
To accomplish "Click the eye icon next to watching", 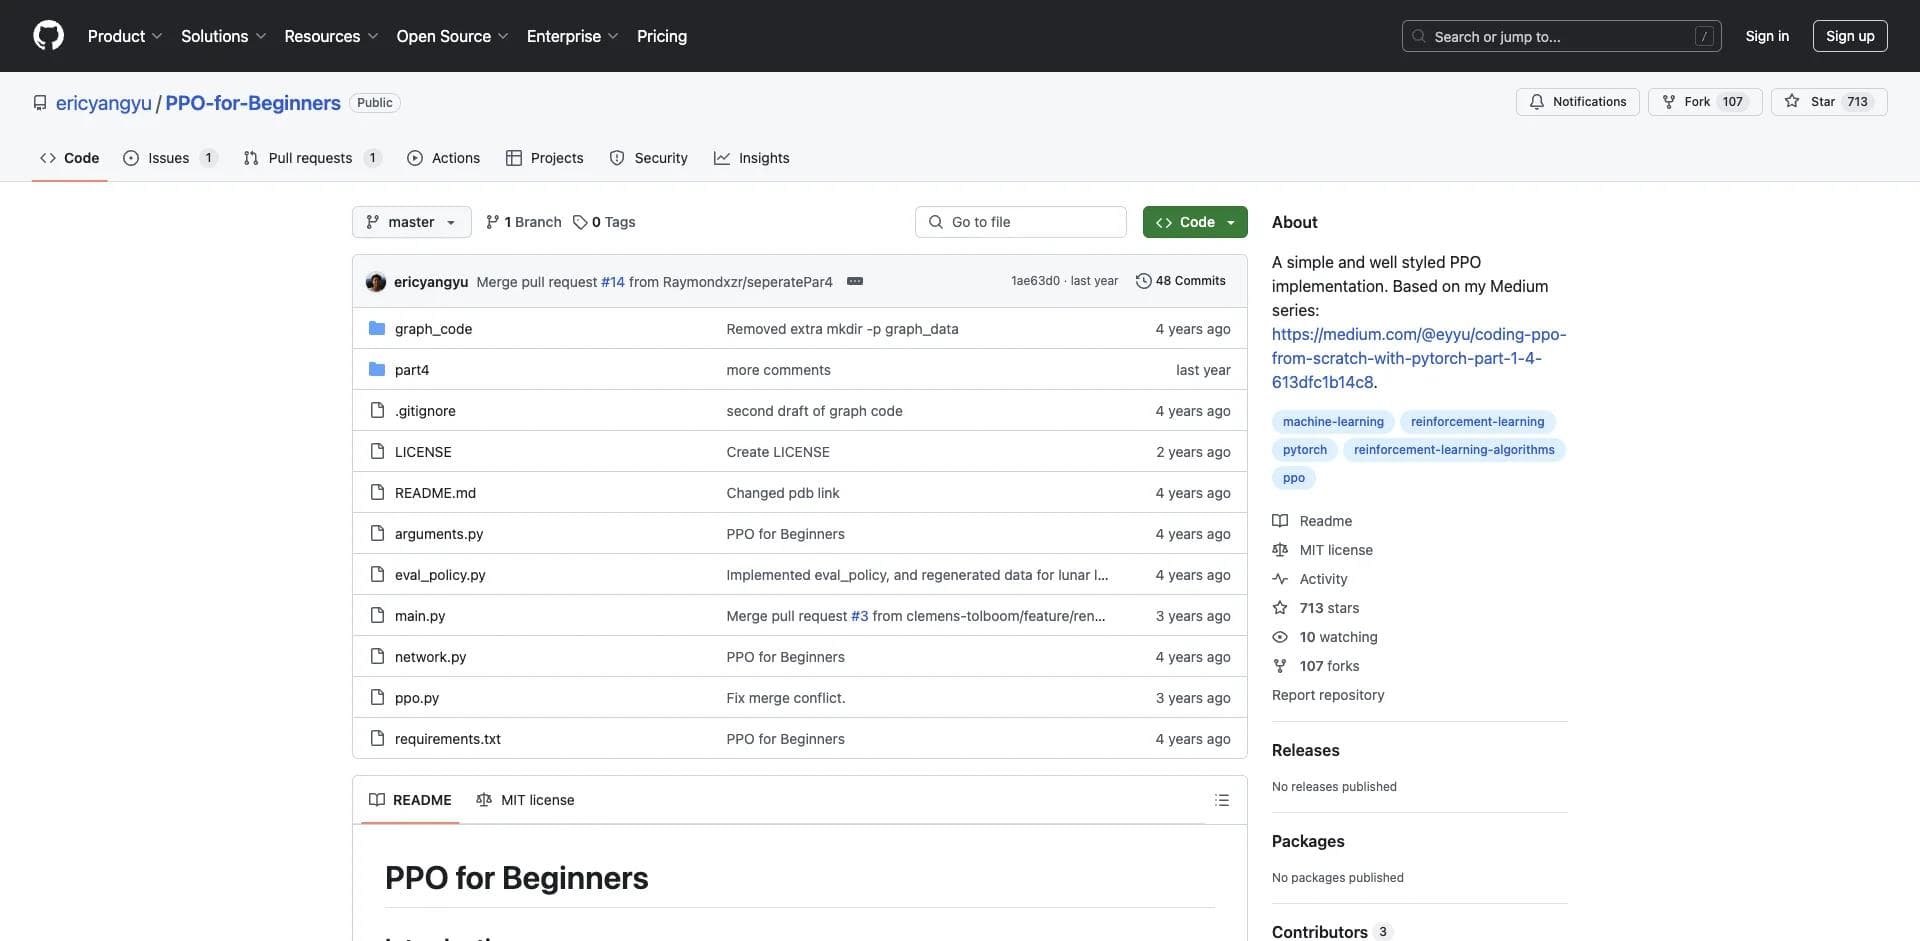I will tap(1280, 636).
